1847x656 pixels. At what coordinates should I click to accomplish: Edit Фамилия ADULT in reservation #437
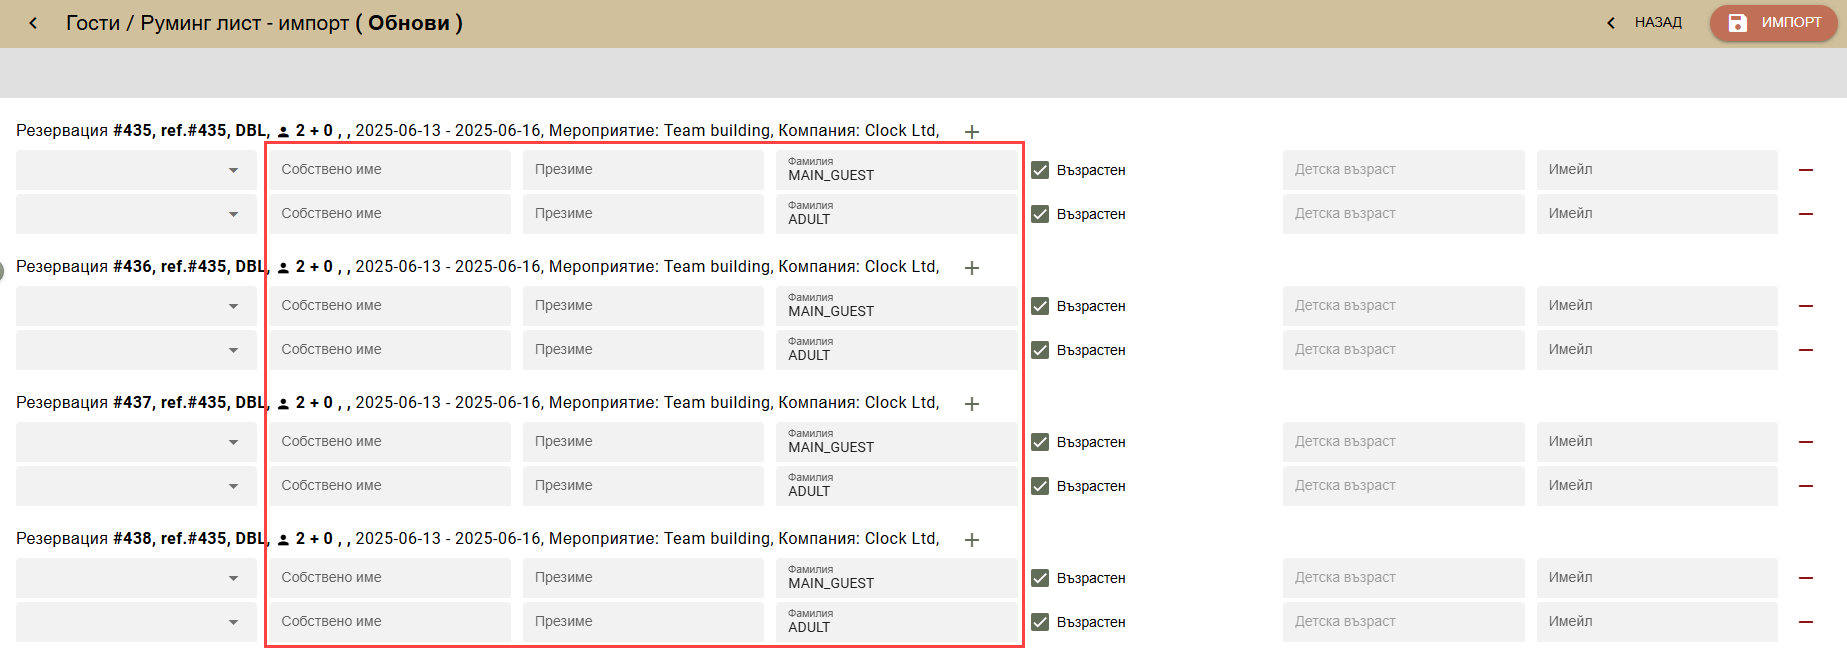pyautogui.click(x=896, y=486)
